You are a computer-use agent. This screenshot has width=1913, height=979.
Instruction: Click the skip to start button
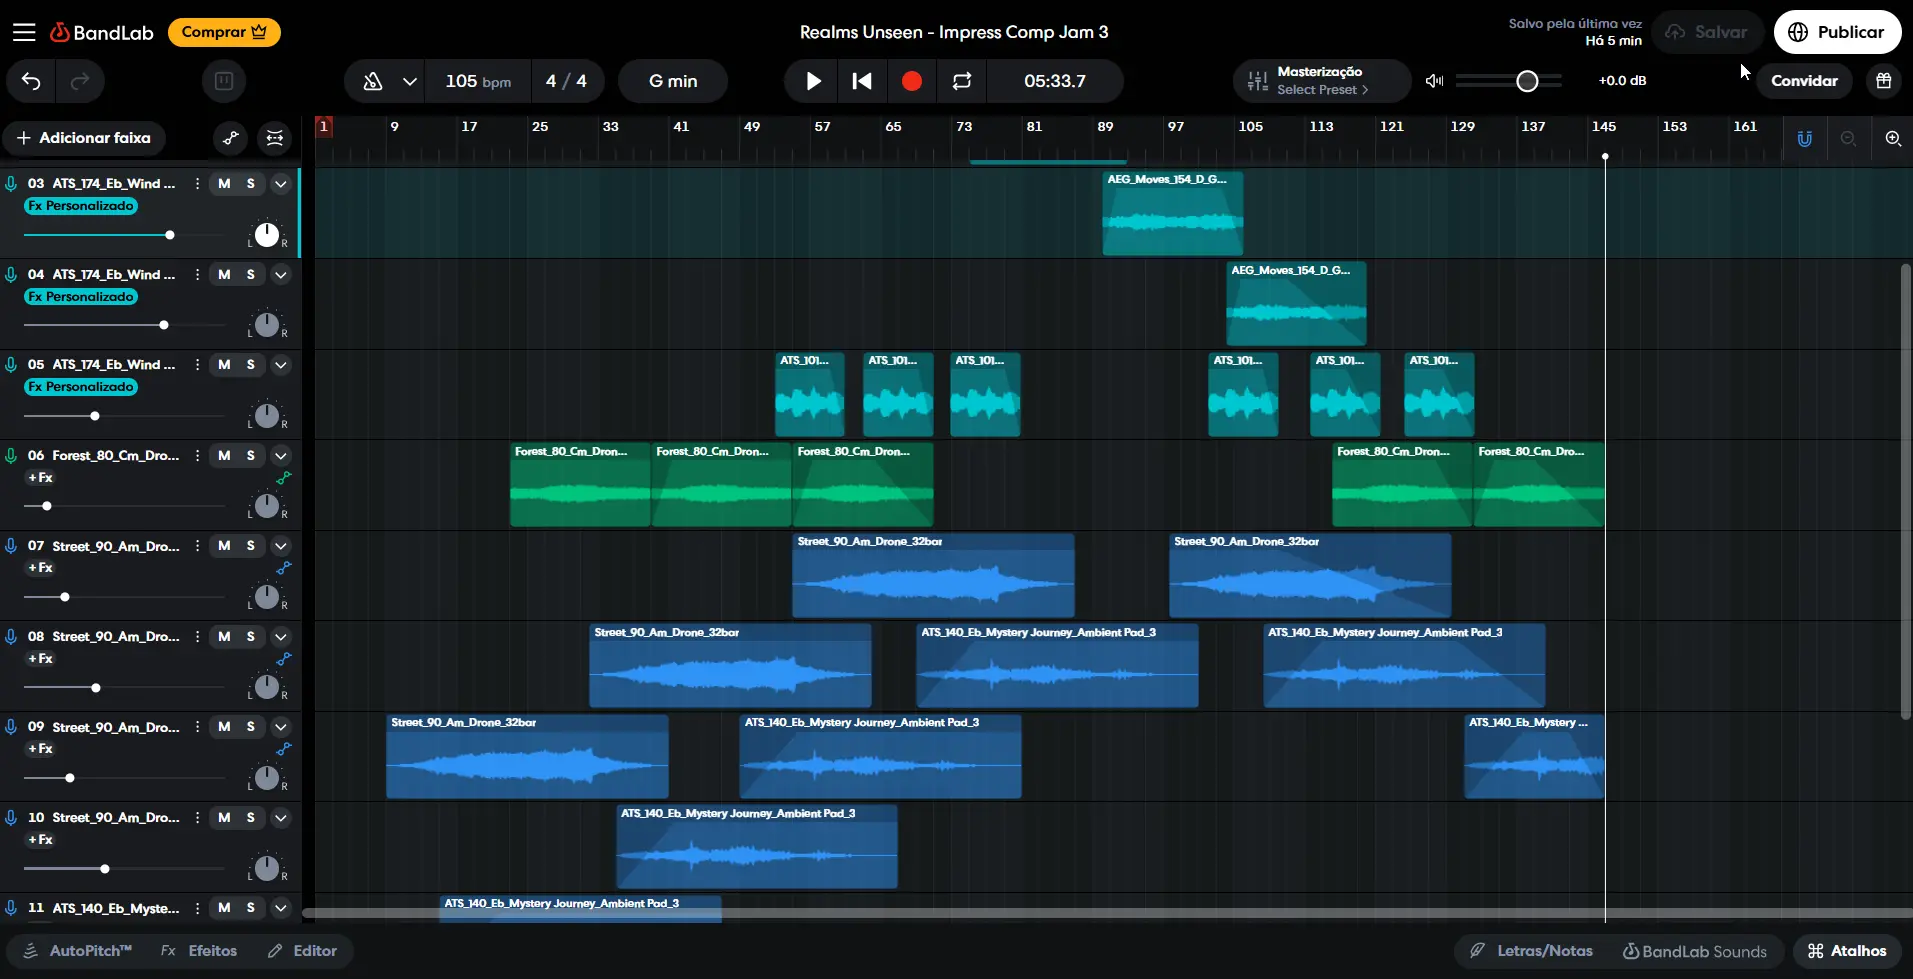[x=861, y=81]
